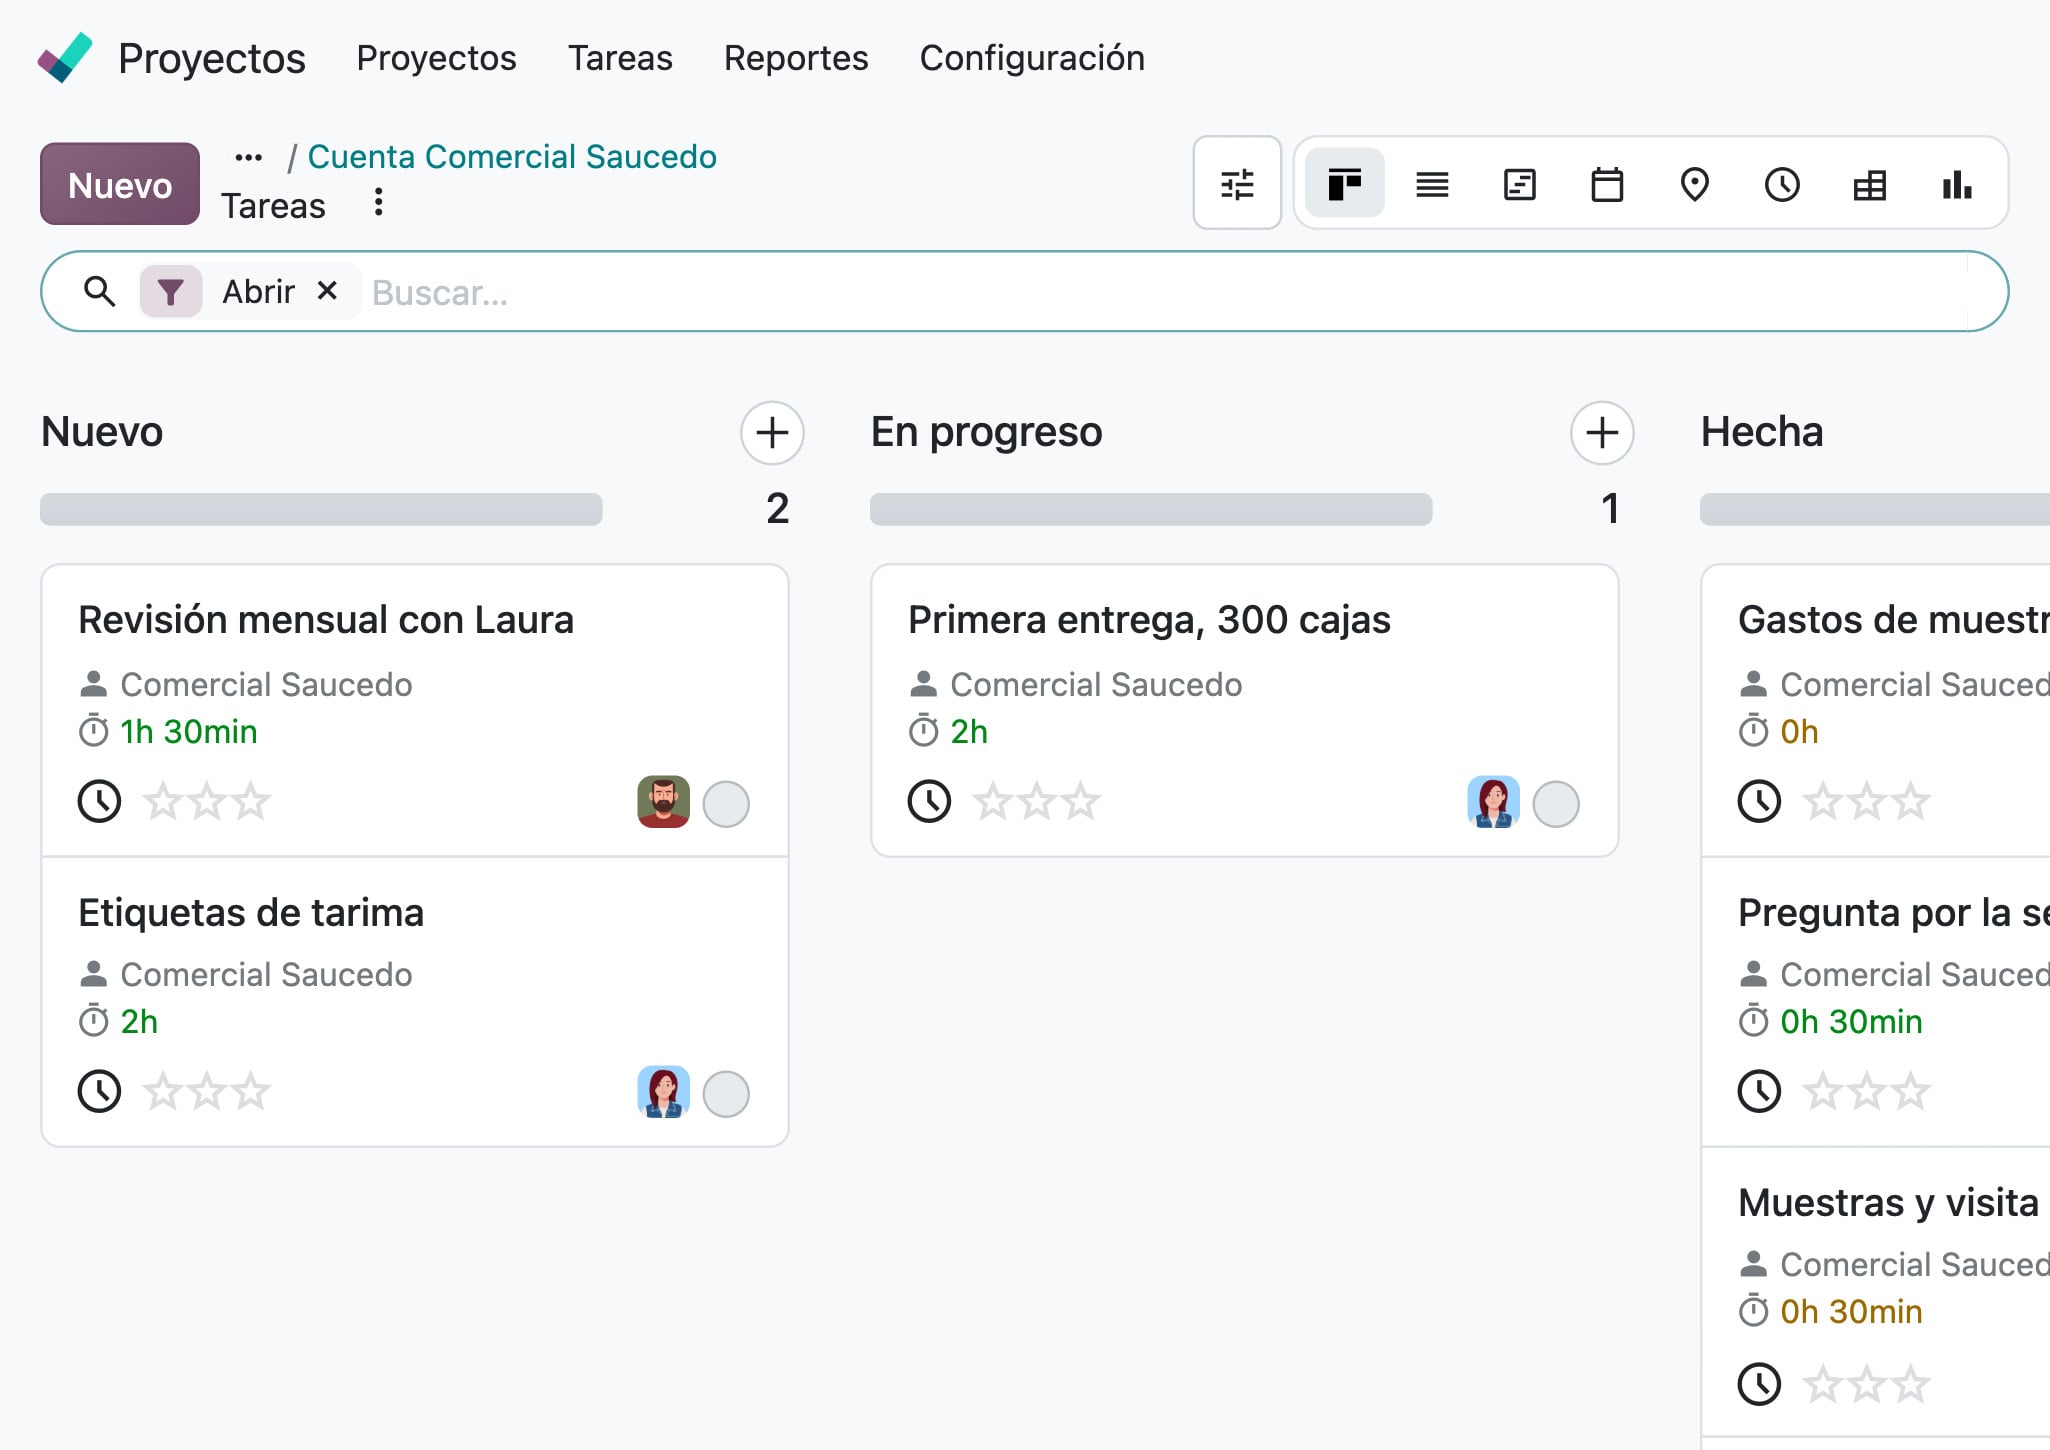Open the Proyectos app logo

point(65,57)
